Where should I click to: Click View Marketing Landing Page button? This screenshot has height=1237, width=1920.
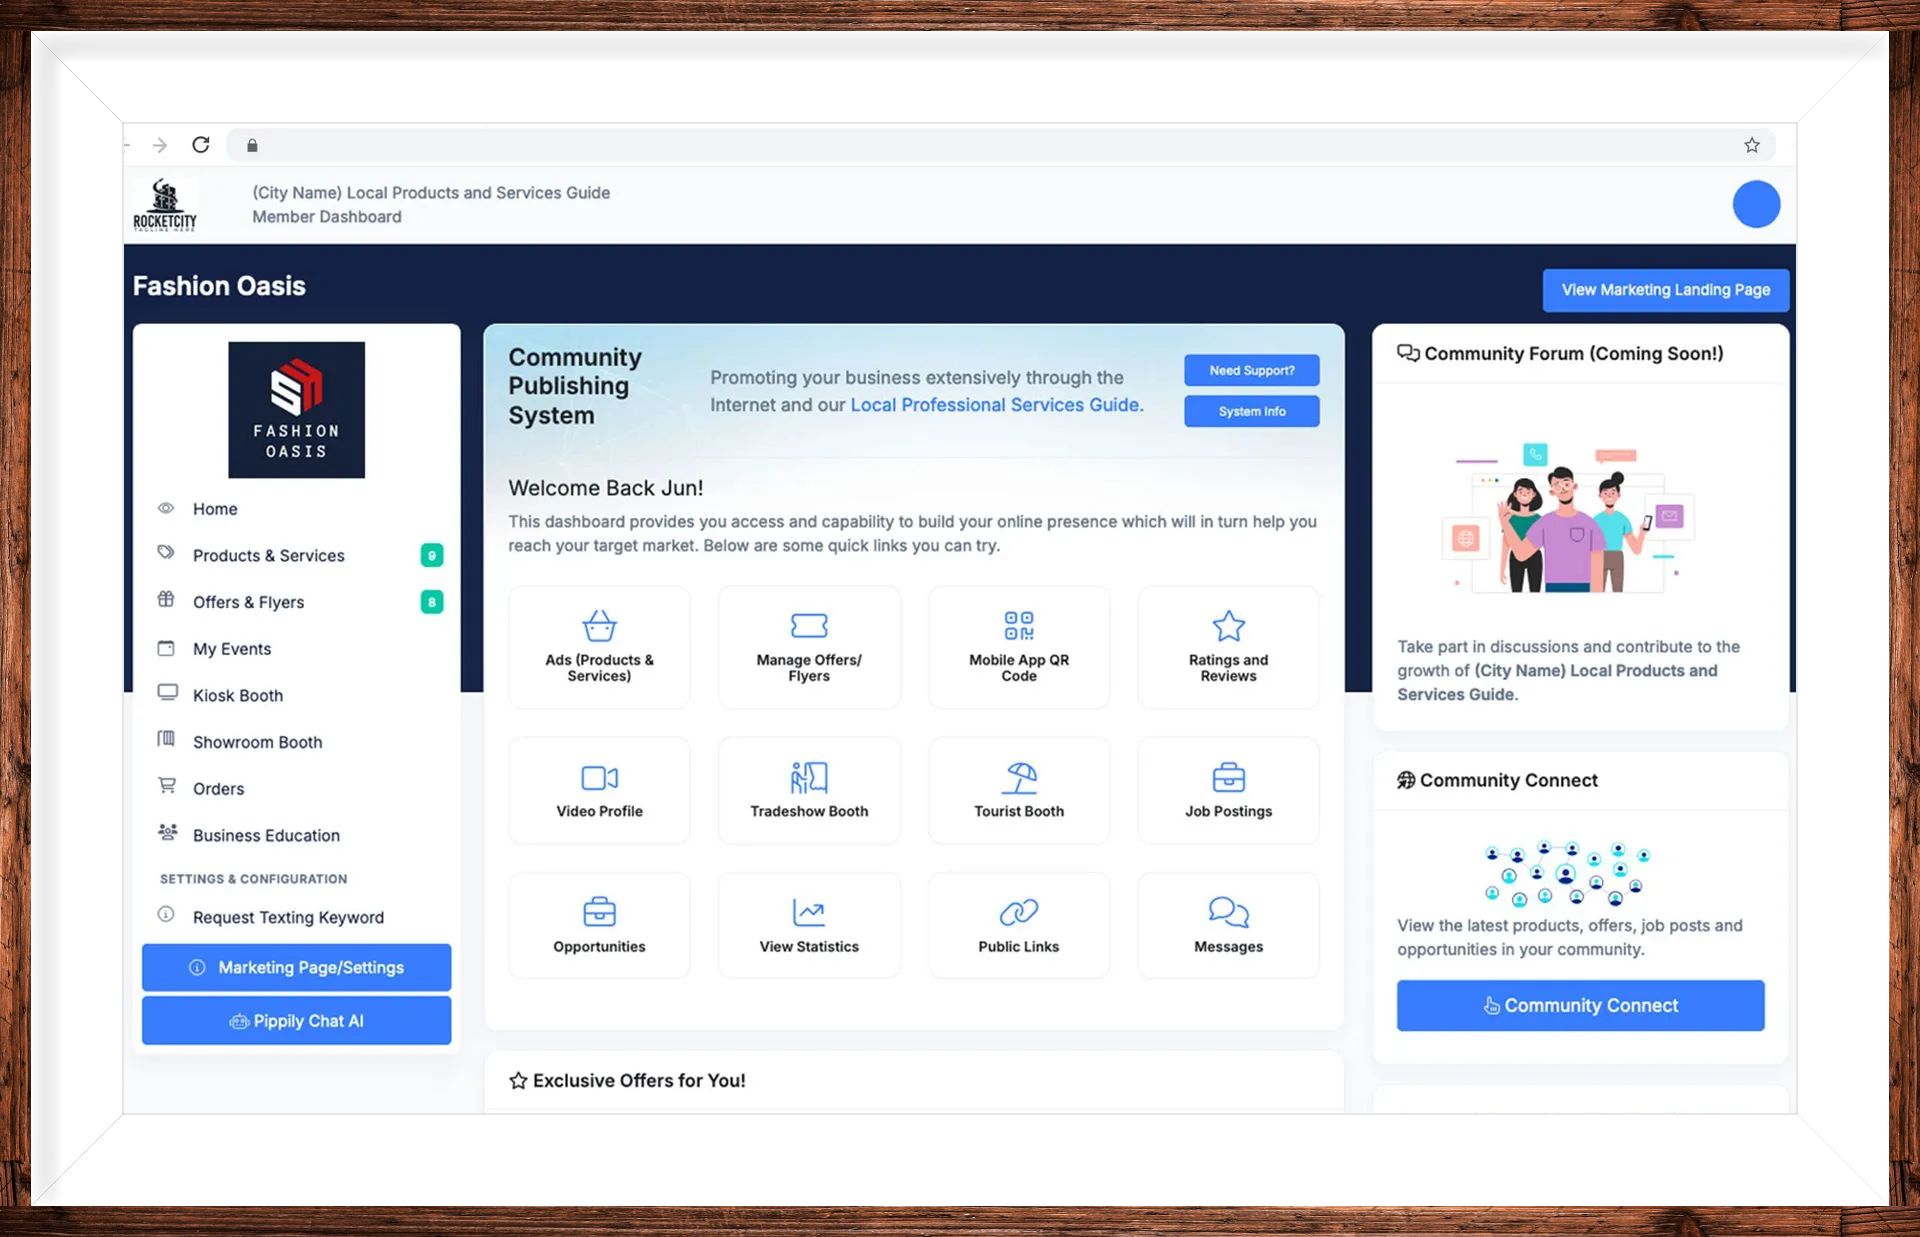point(1665,290)
